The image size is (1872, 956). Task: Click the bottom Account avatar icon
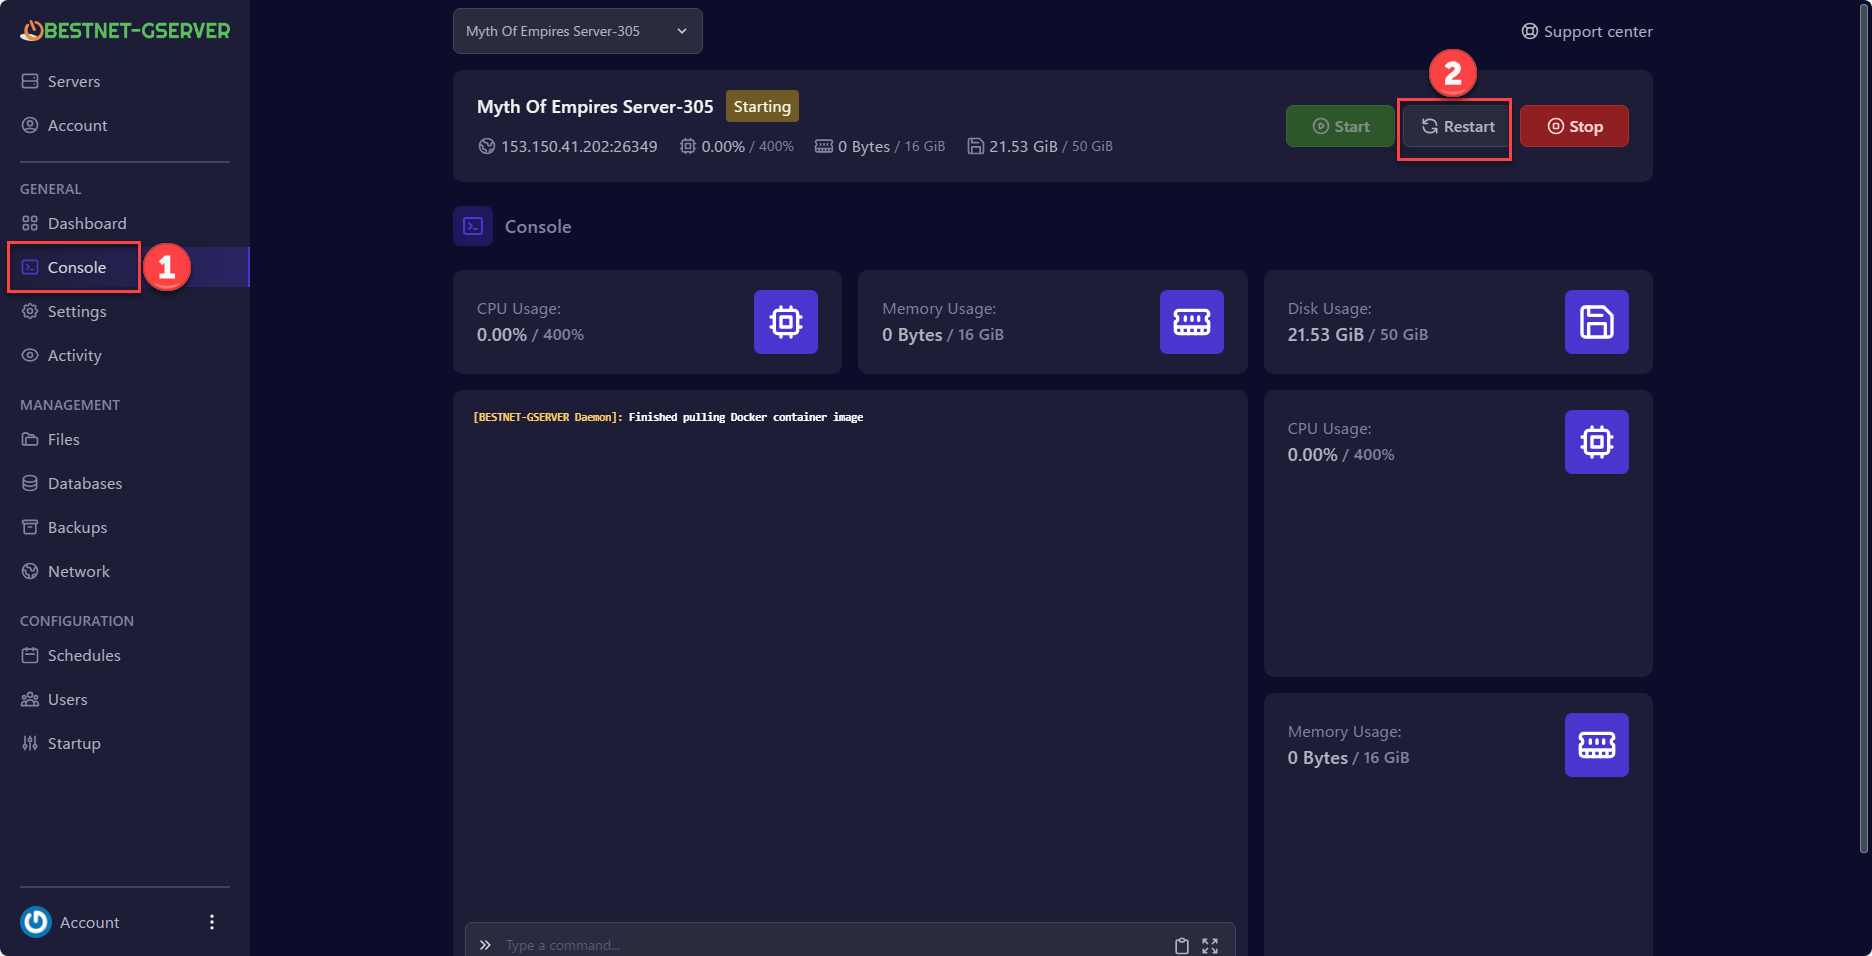point(36,922)
